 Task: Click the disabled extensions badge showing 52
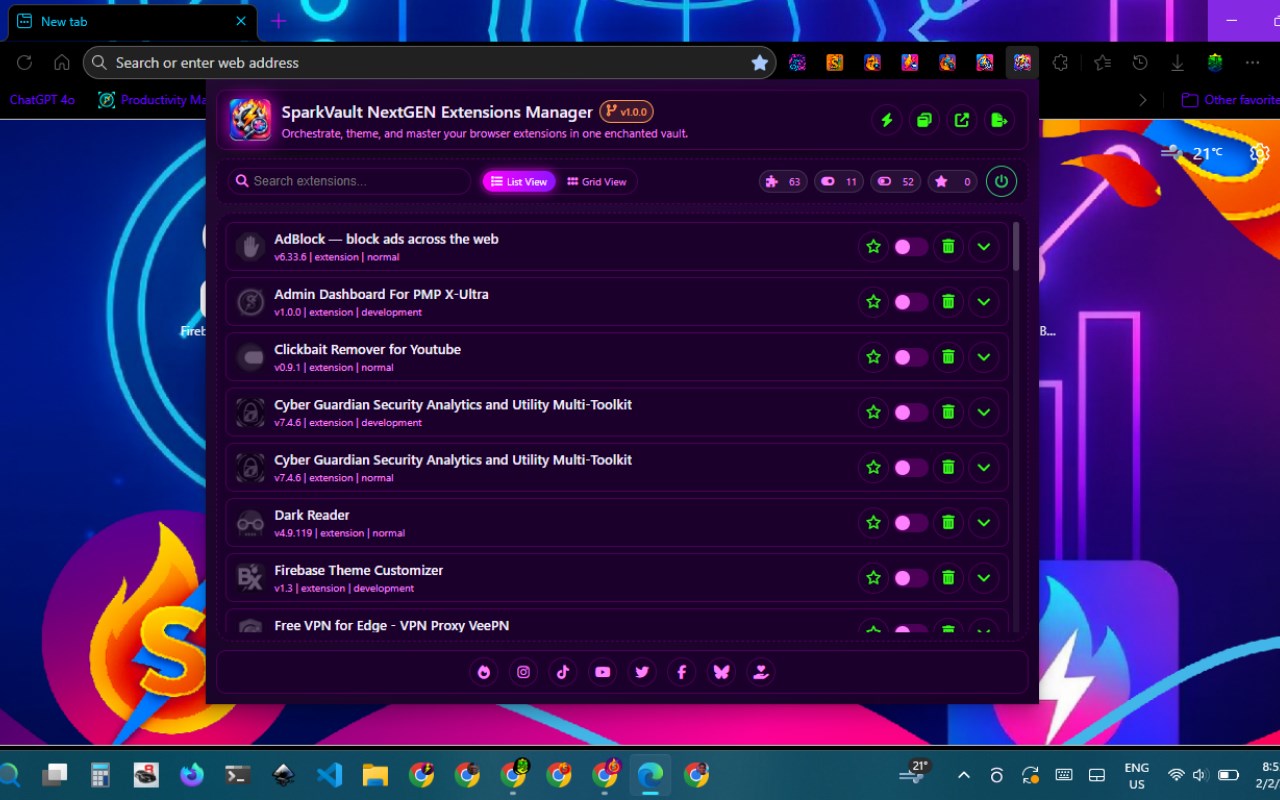click(x=896, y=181)
